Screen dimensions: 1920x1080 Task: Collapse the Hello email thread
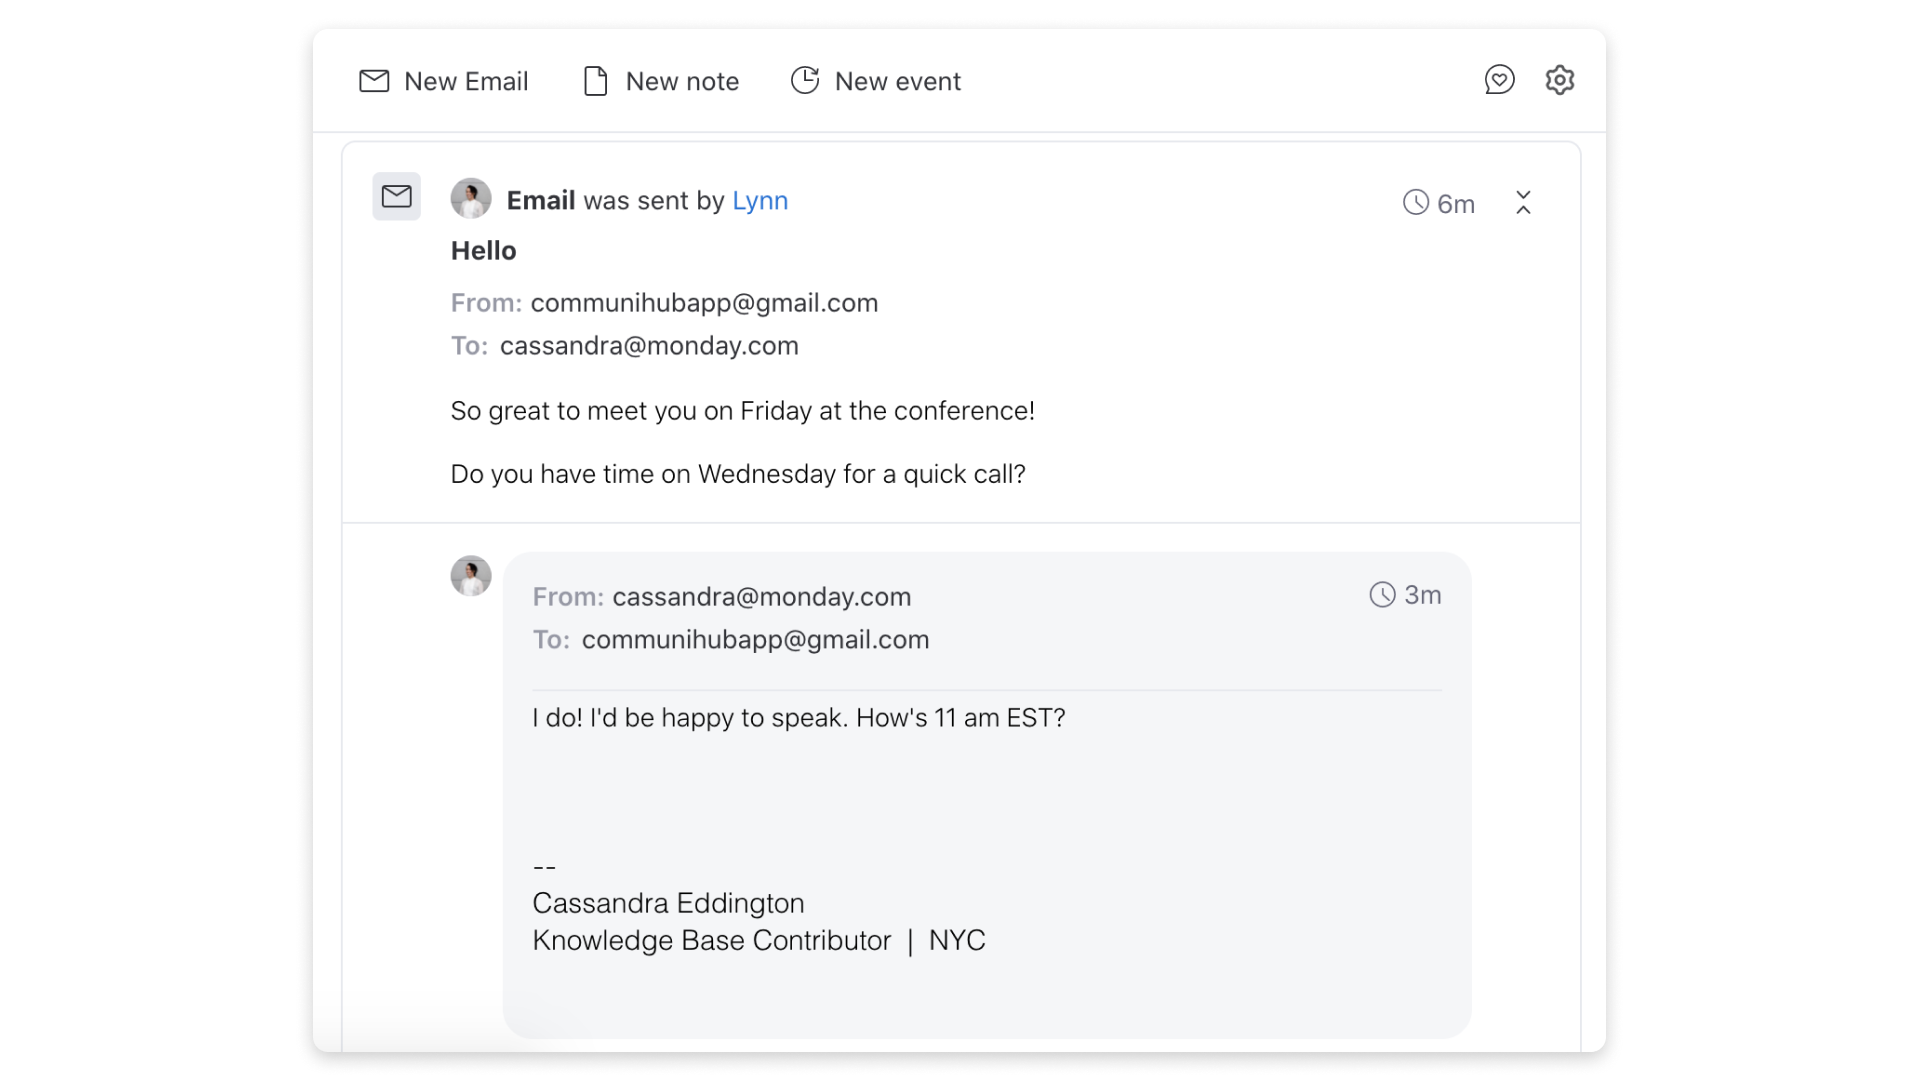(x=1523, y=202)
